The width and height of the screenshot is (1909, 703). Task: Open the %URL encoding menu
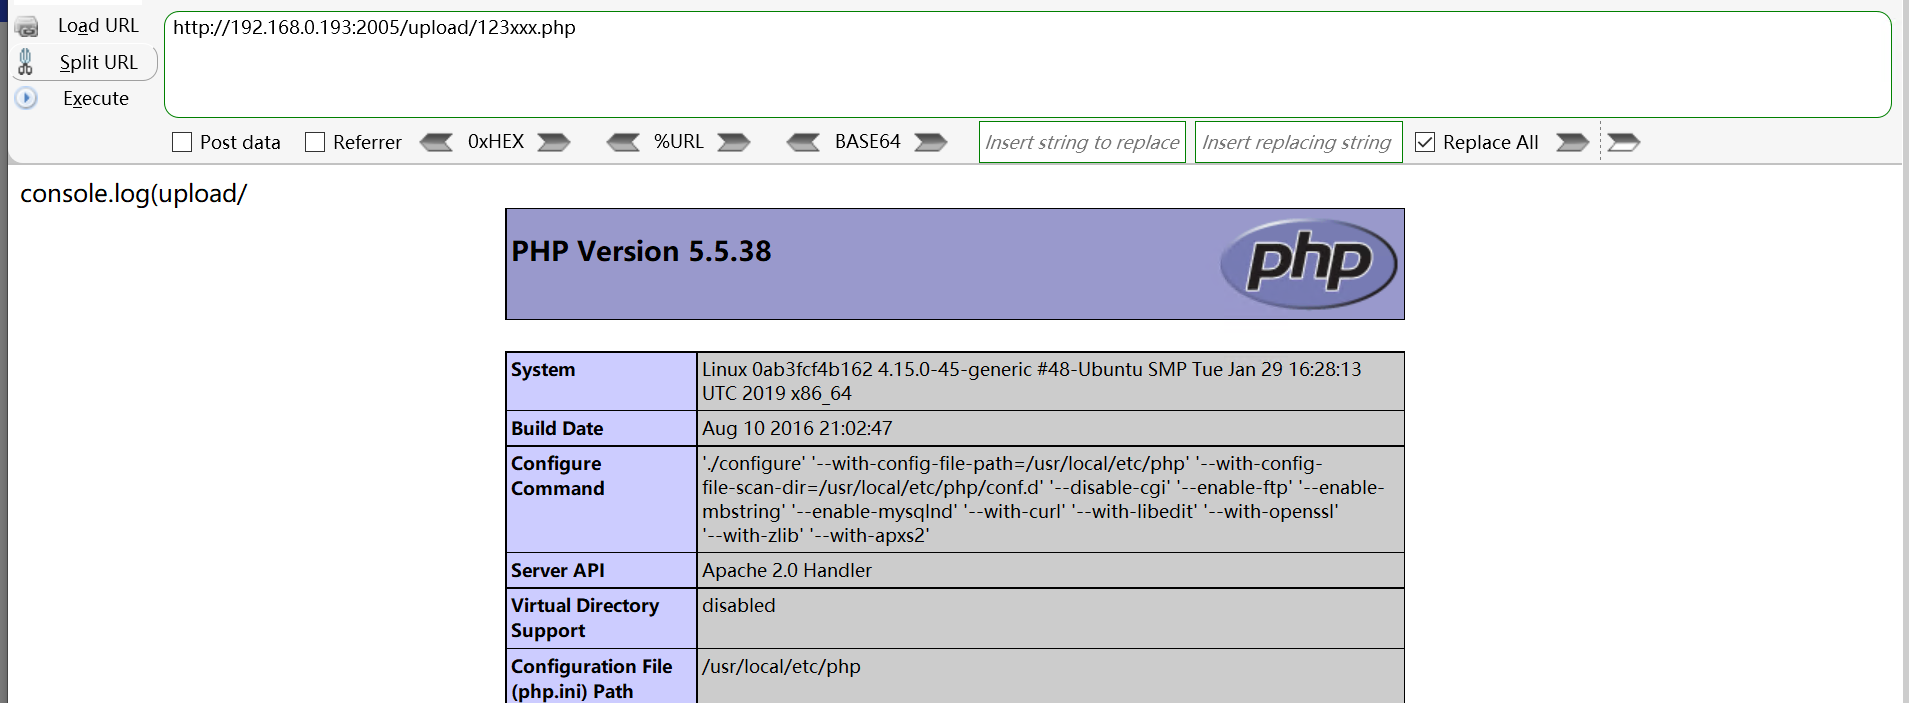pos(679,142)
